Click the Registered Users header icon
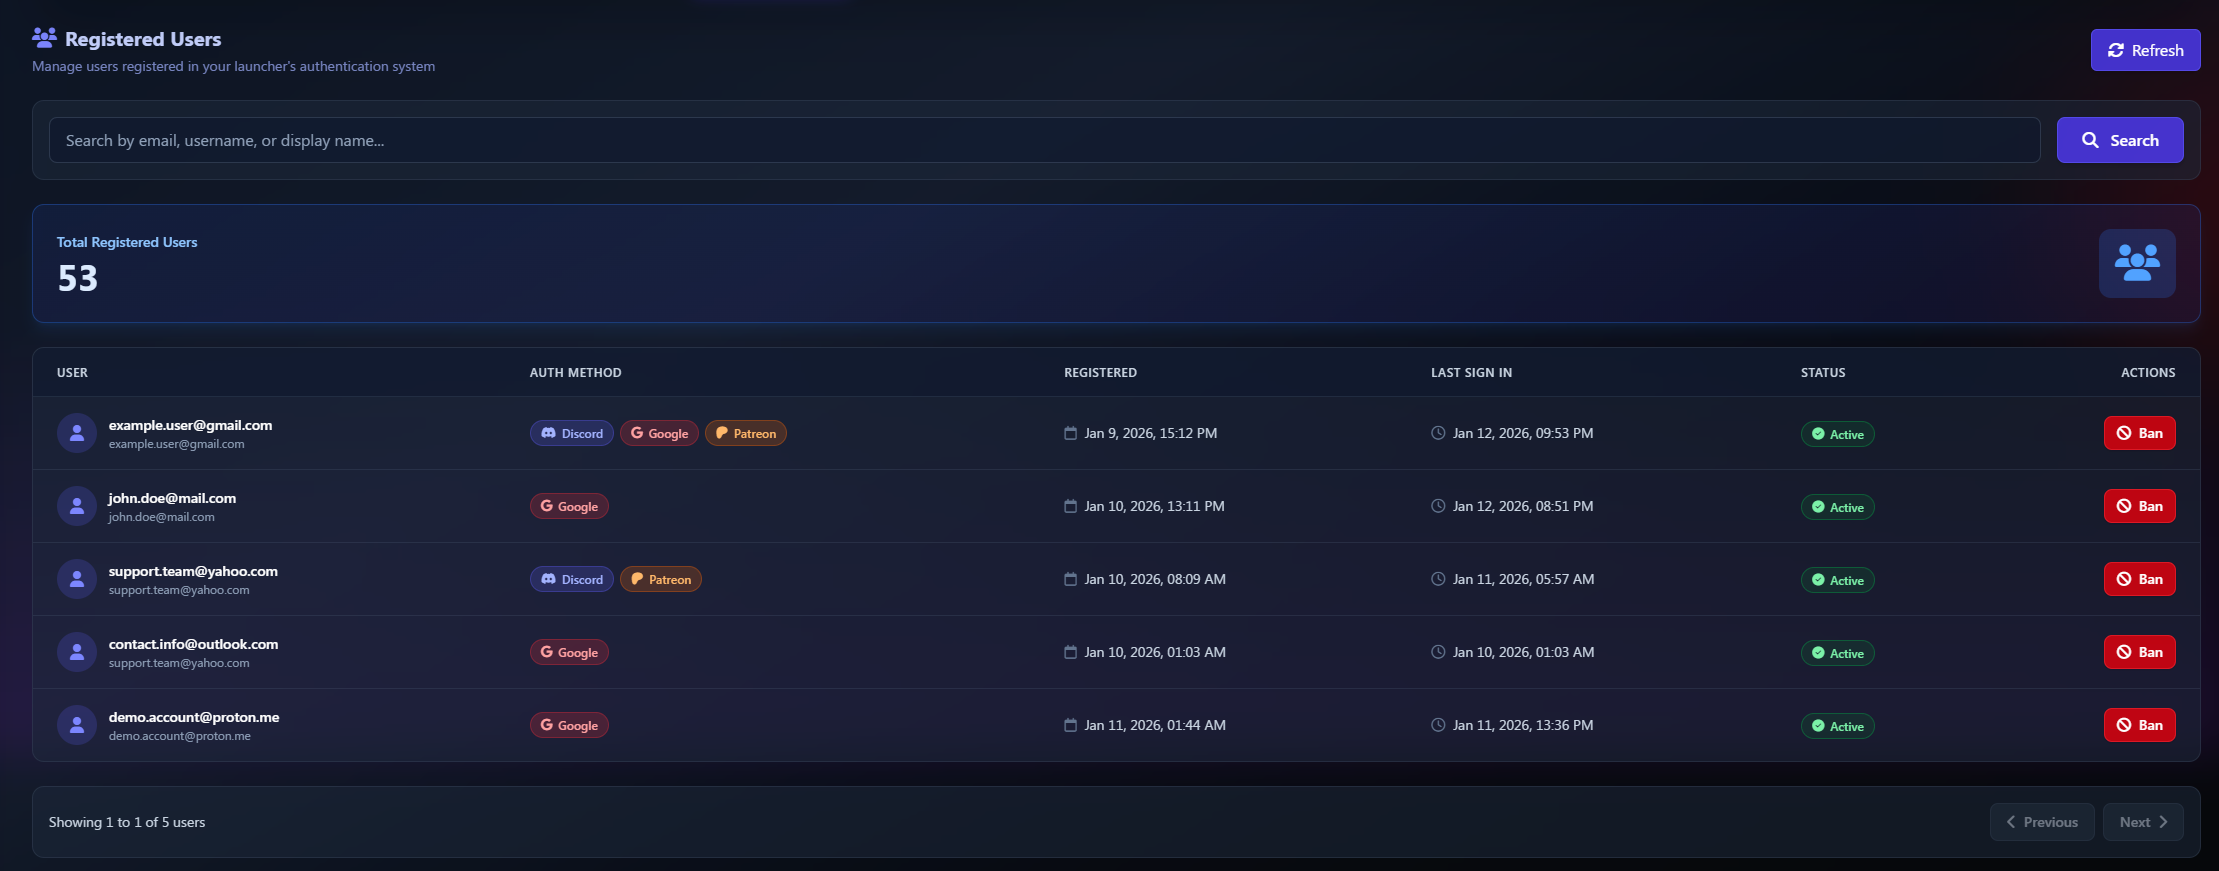This screenshot has width=2219, height=871. [44, 38]
